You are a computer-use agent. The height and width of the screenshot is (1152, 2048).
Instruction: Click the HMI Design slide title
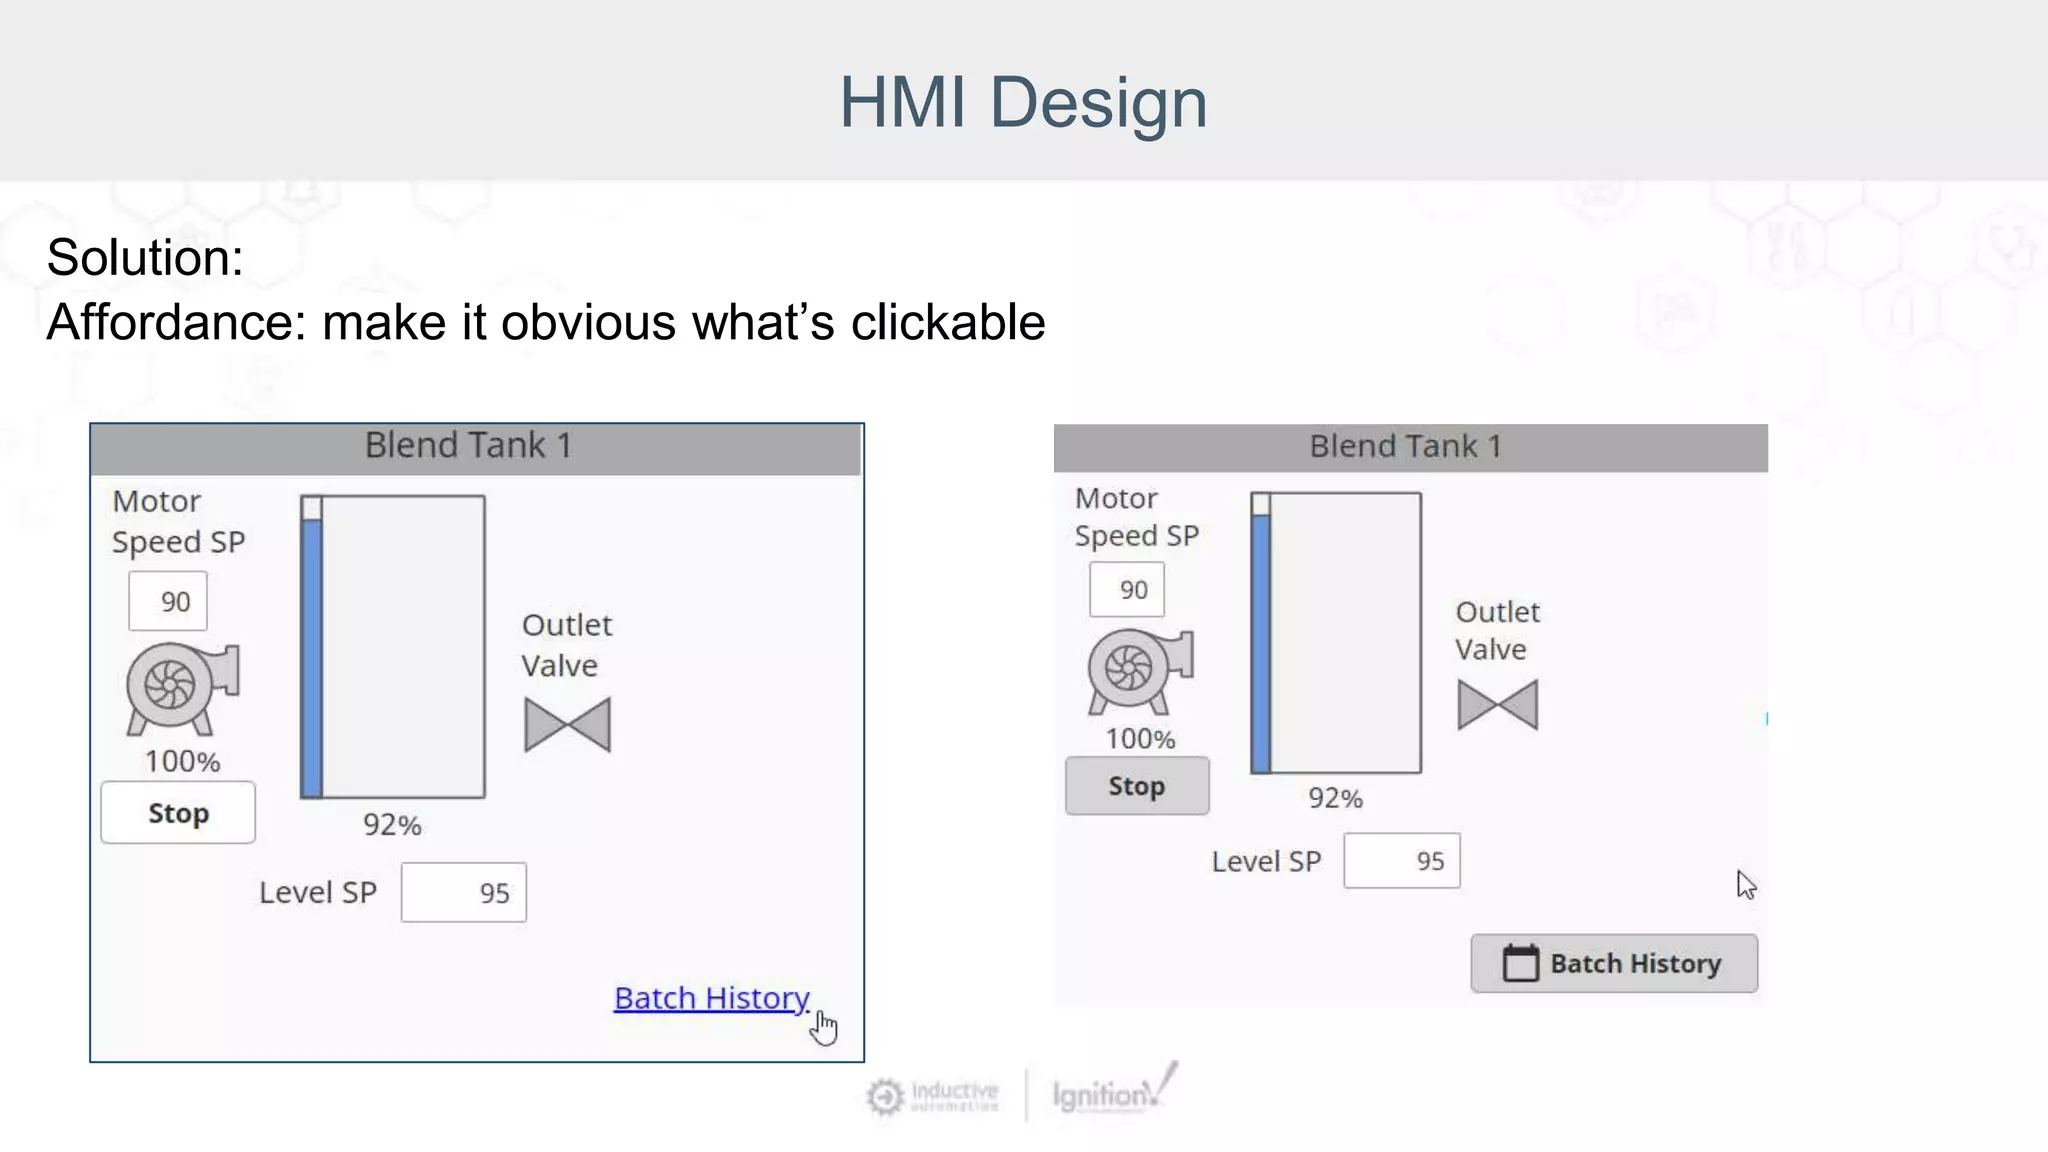(x=1023, y=102)
